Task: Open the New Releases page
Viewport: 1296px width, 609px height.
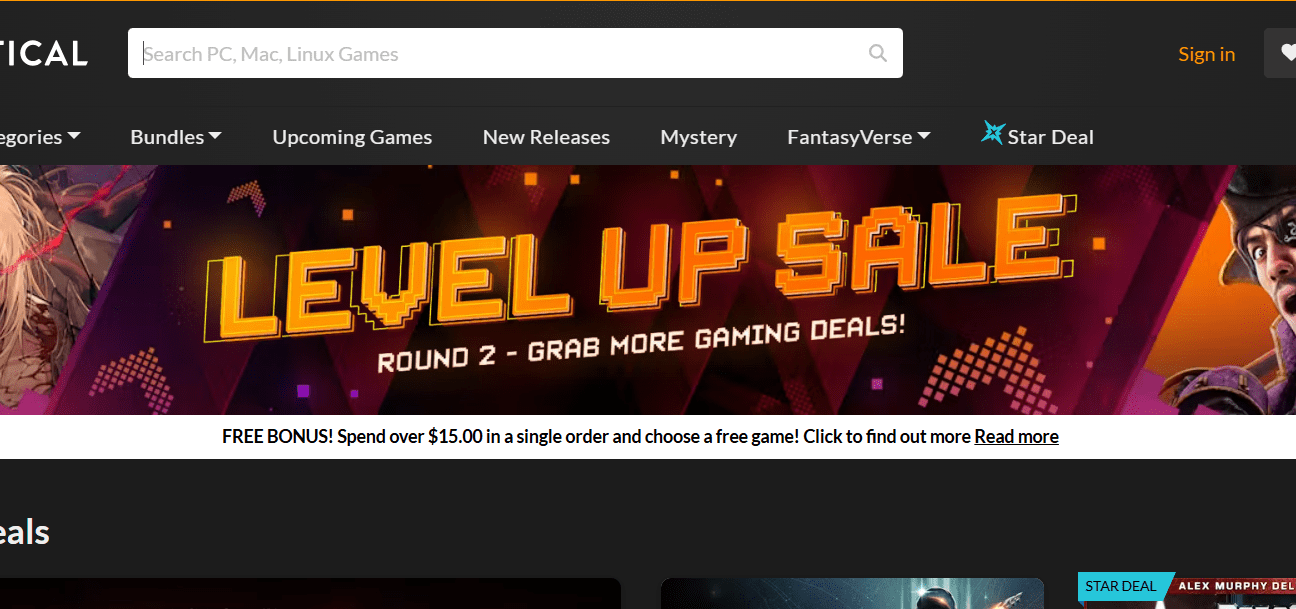Action: click(546, 137)
